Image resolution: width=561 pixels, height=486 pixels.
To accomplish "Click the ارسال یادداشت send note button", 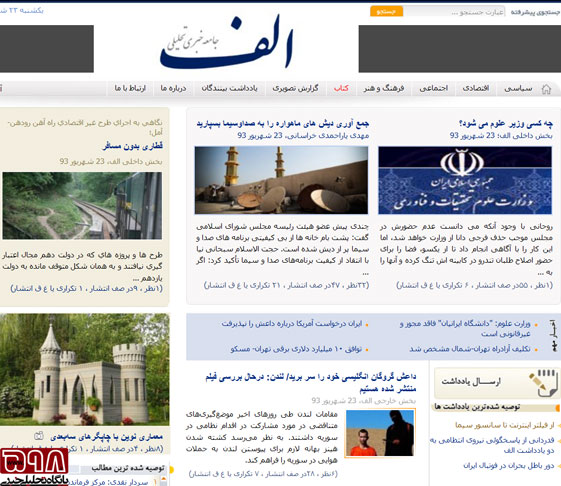I will point(497,383).
